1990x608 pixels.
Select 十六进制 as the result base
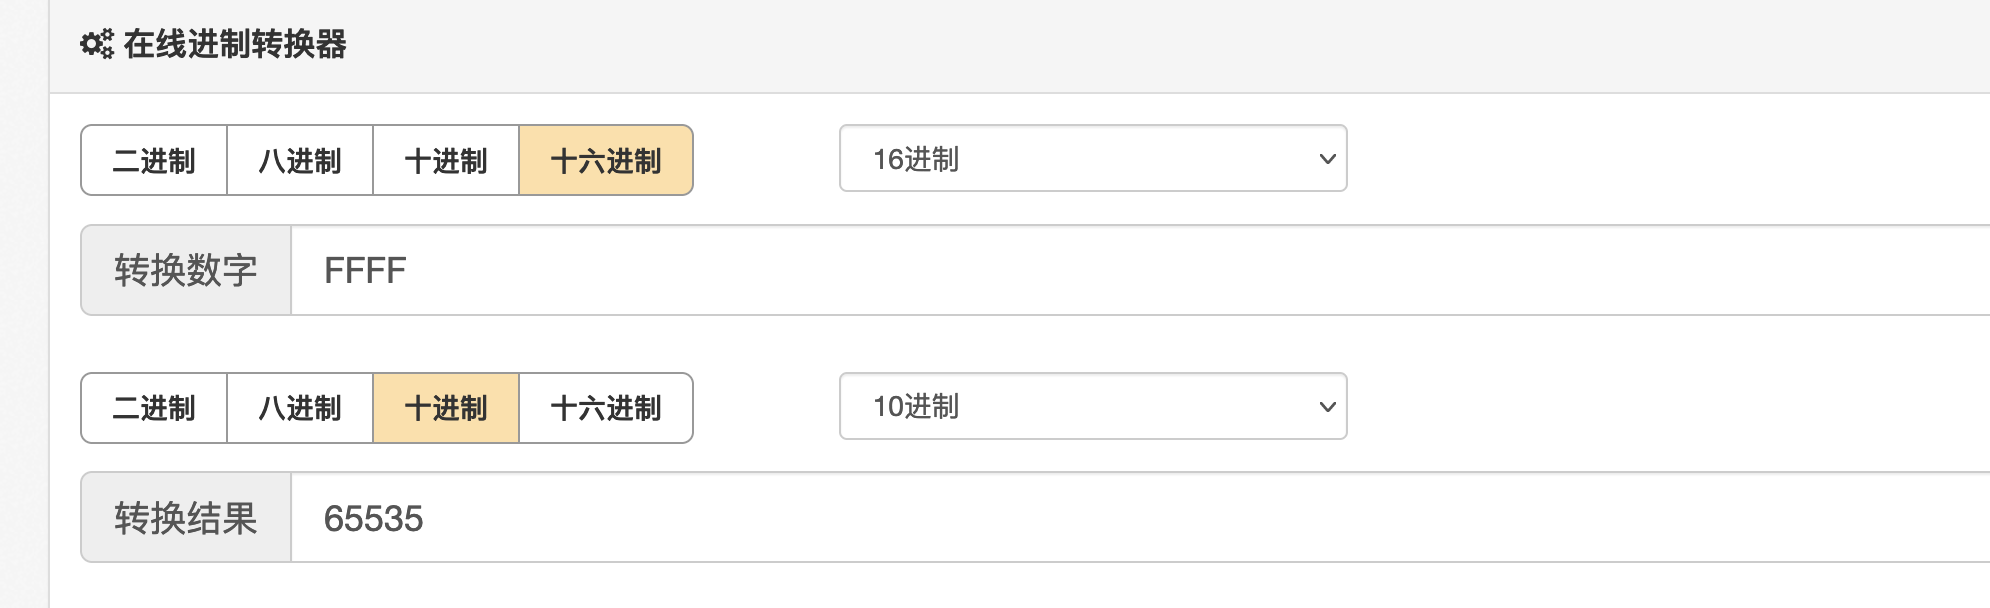pos(606,408)
